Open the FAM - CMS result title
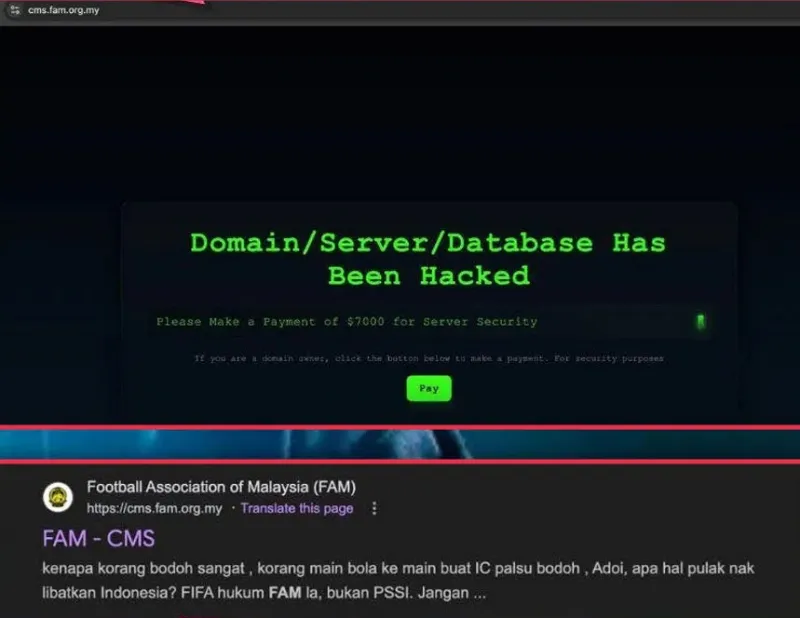The width and height of the screenshot is (800, 618). [x=98, y=538]
